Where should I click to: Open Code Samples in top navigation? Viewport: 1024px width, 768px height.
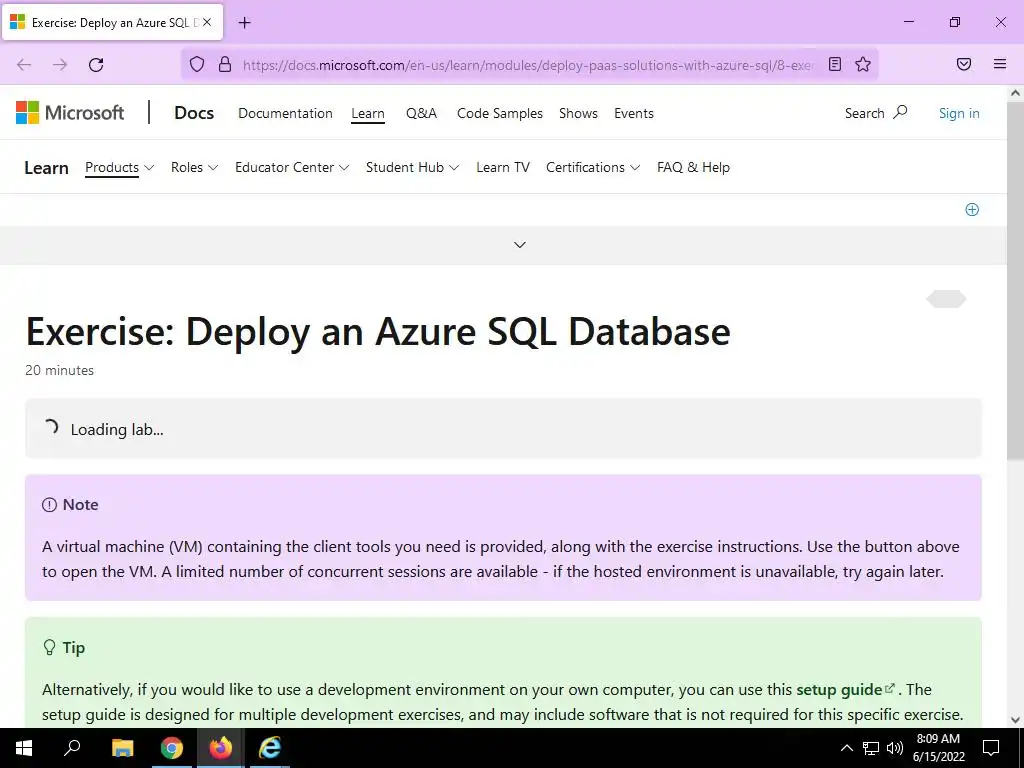click(500, 113)
